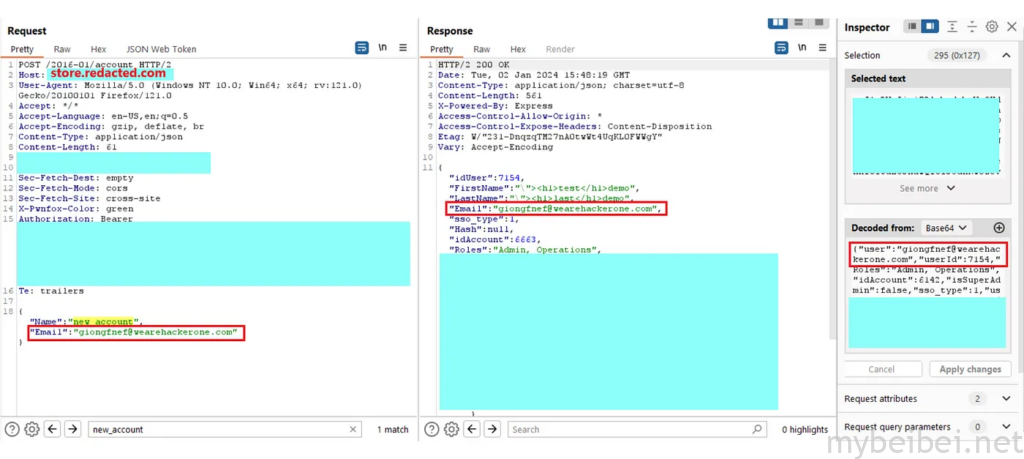Expand See more in Selected text

(927, 188)
